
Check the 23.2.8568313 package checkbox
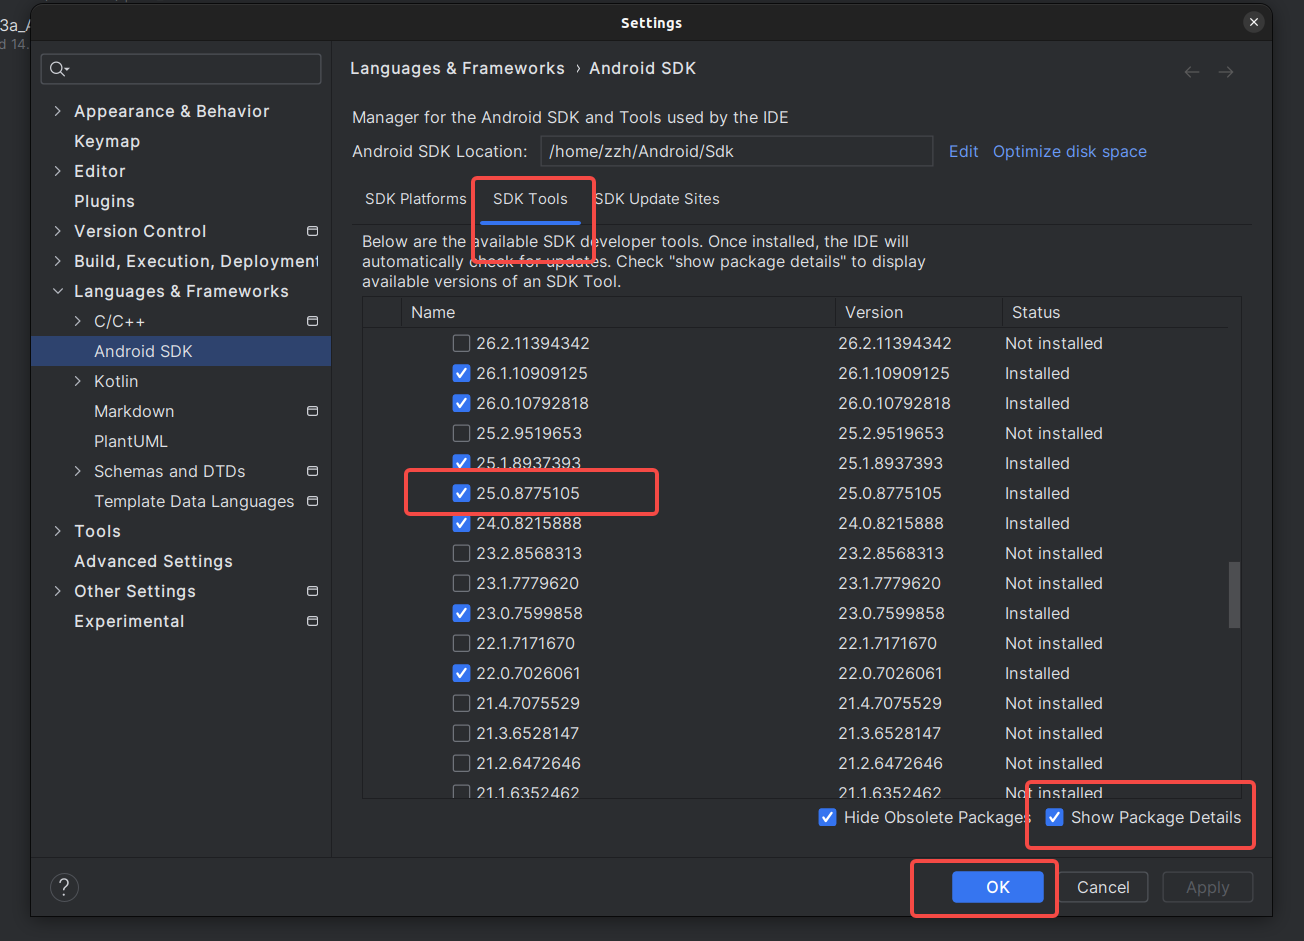pyautogui.click(x=461, y=553)
